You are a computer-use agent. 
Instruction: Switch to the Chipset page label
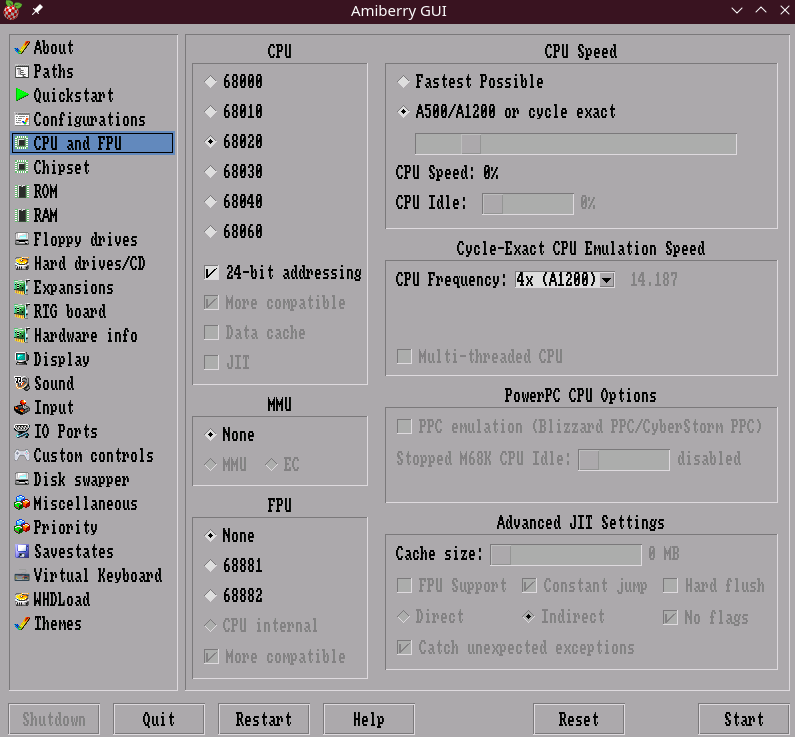[61, 167]
